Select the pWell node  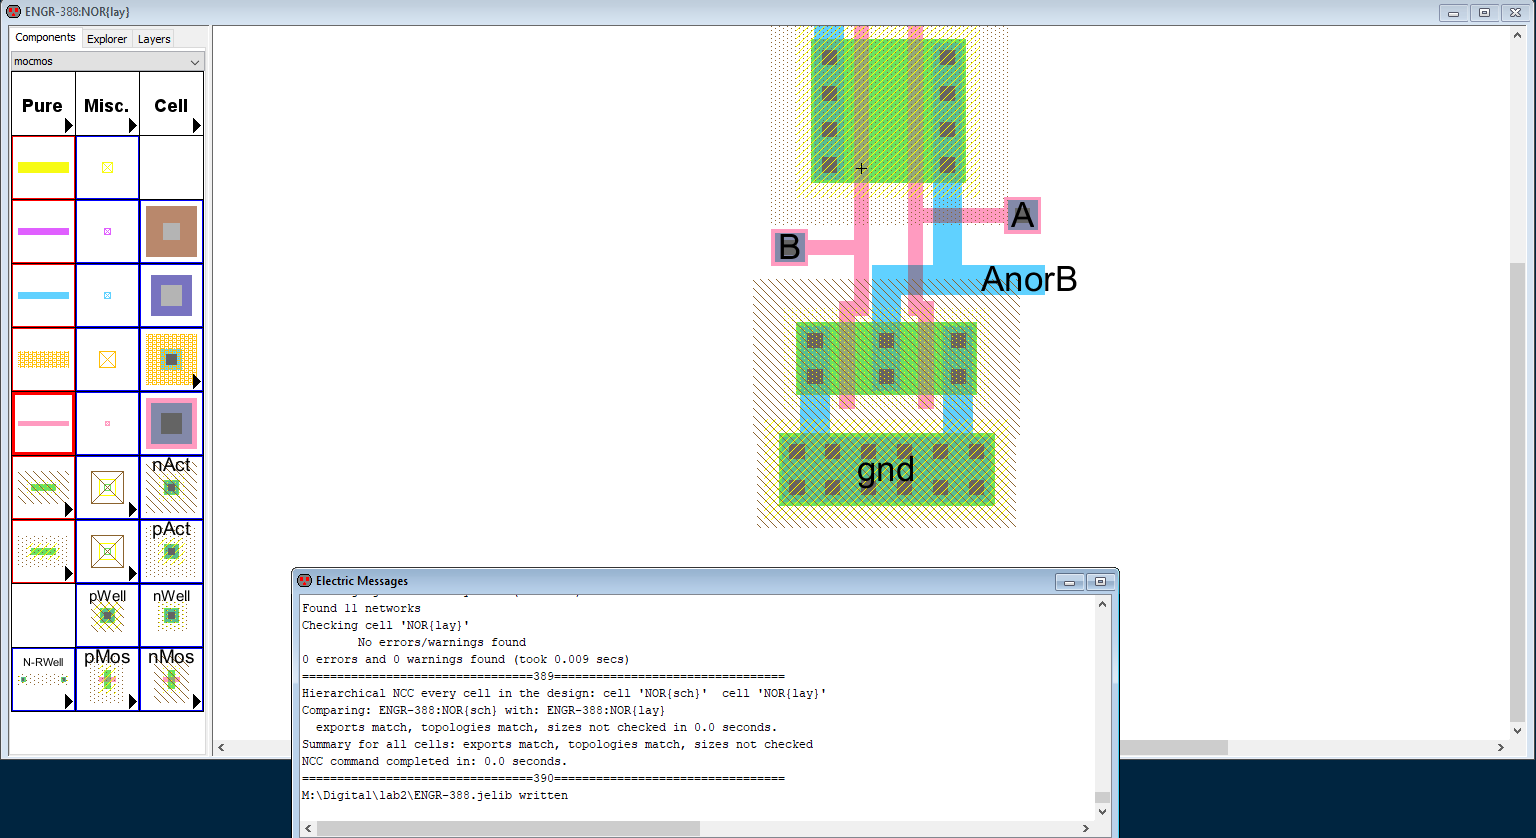coord(107,615)
